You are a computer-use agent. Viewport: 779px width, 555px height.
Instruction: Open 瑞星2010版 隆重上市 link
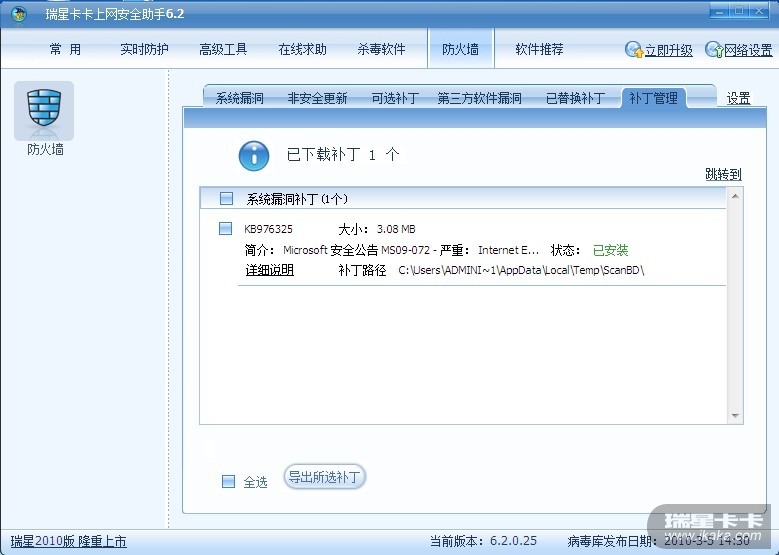(69, 541)
